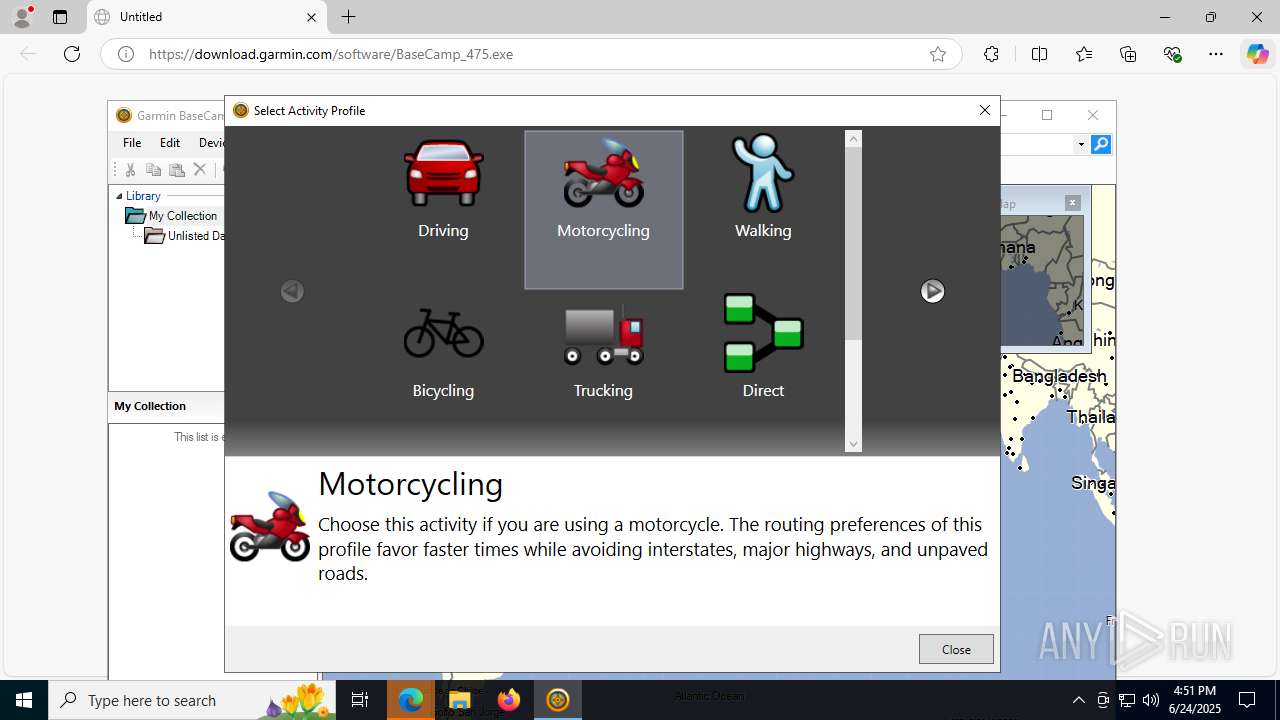The width and height of the screenshot is (1280, 720).
Task: Click the Copy icon in BaseCamp toolbar
Action: point(153,170)
